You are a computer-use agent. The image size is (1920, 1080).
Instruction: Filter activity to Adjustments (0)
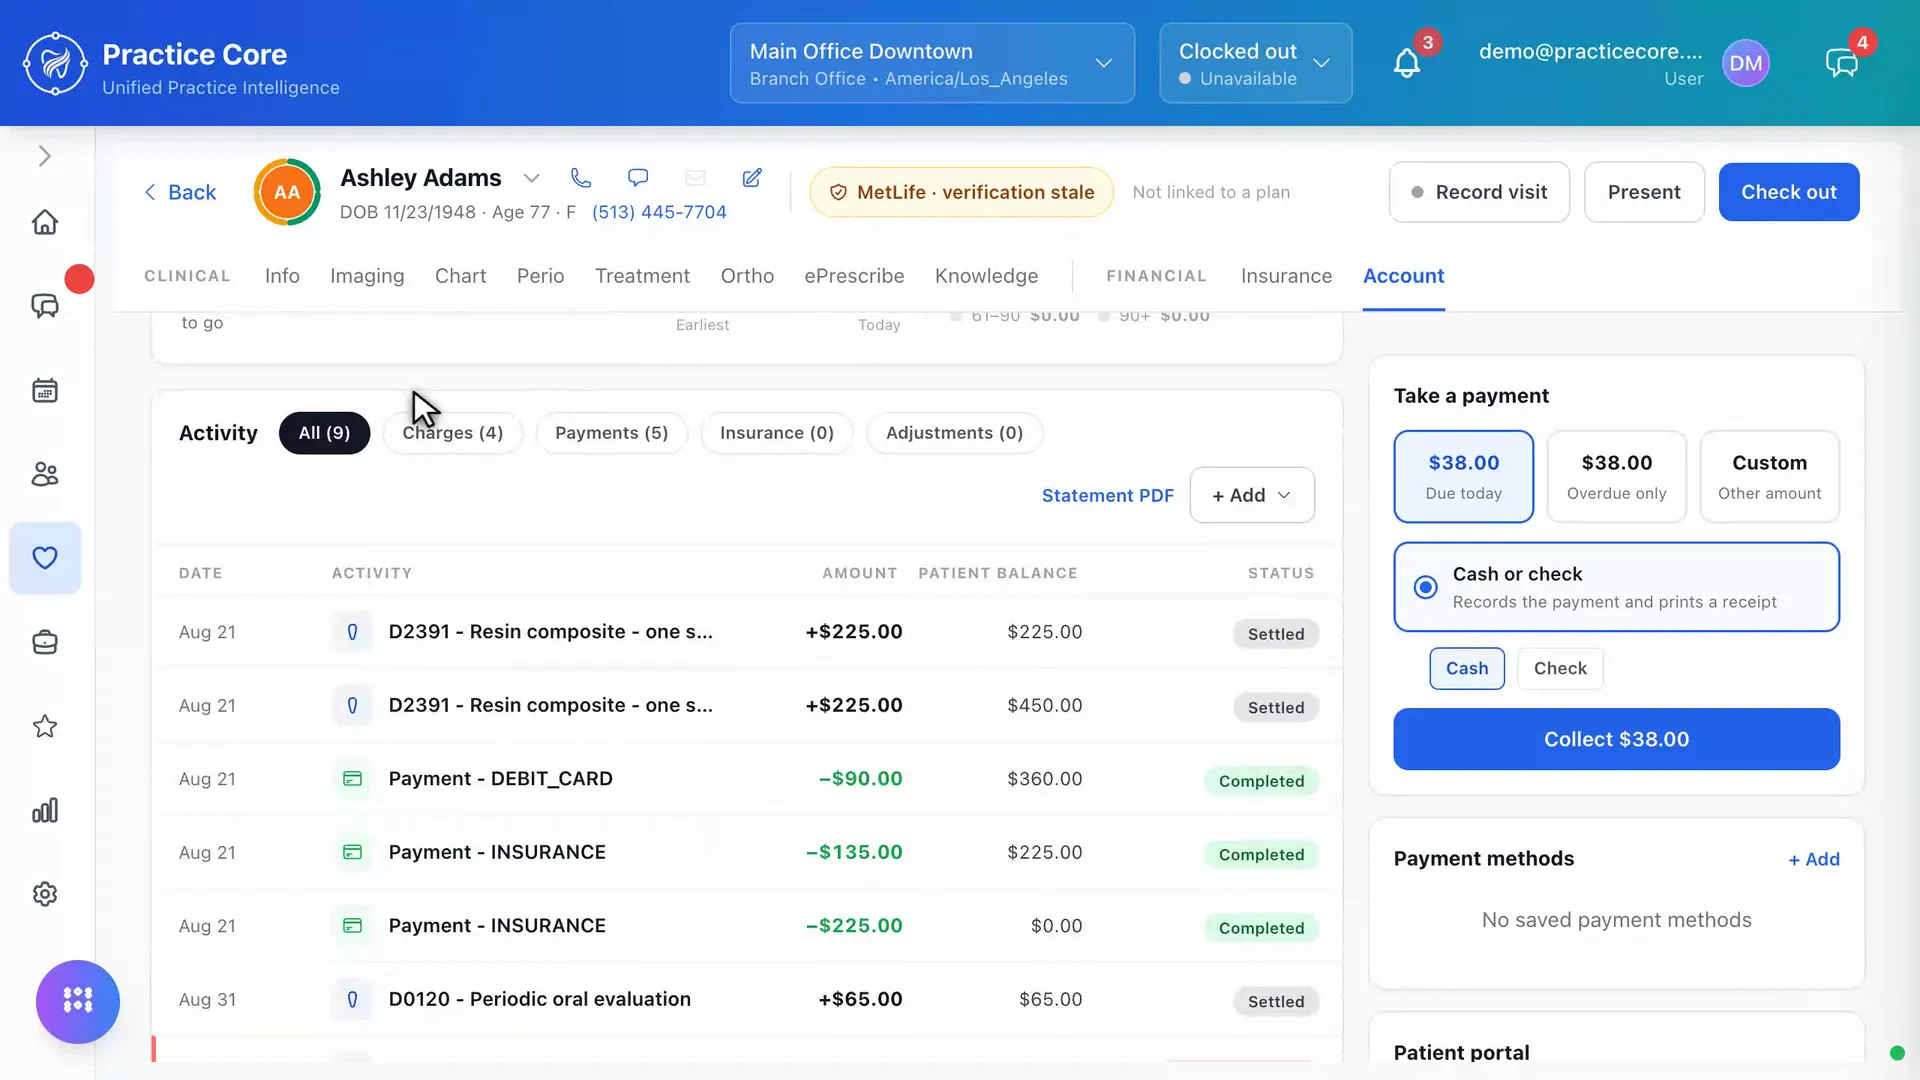tap(954, 433)
